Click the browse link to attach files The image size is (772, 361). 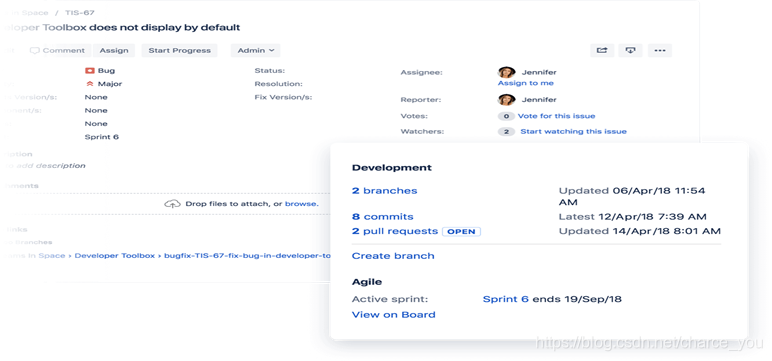(301, 203)
